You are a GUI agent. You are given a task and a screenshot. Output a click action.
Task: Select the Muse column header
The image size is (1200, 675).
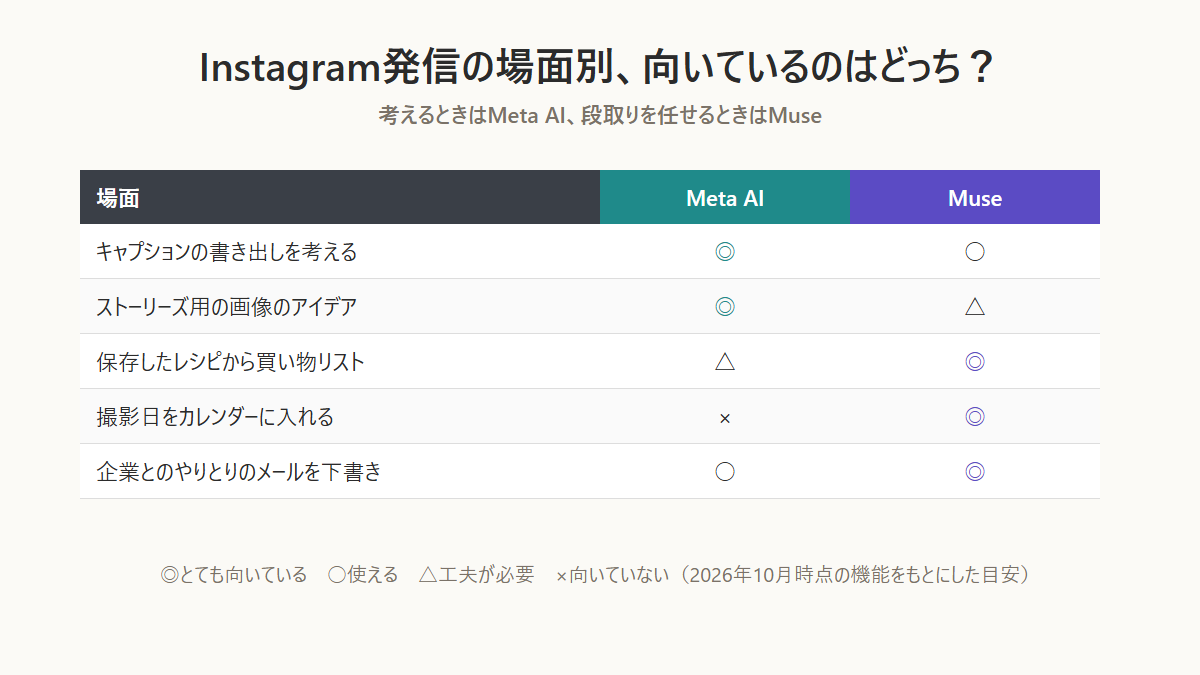coord(975,197)
